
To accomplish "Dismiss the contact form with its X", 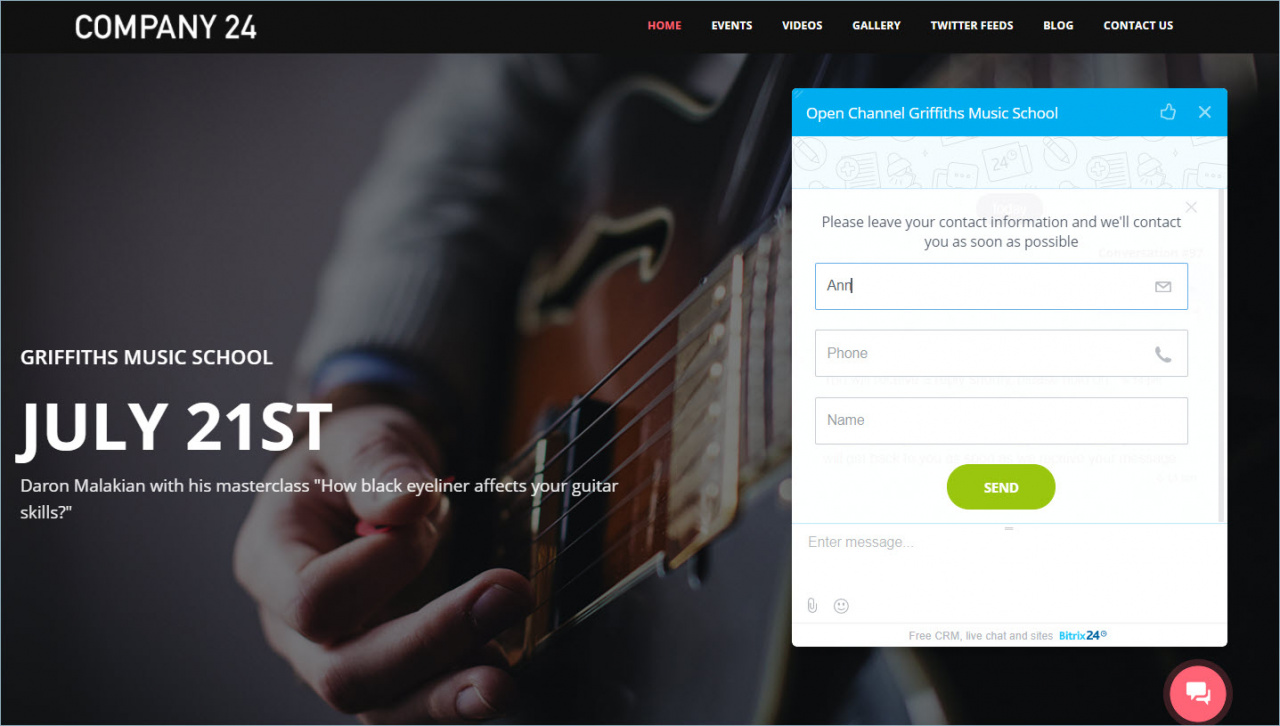I will (x=1191, y=207).
